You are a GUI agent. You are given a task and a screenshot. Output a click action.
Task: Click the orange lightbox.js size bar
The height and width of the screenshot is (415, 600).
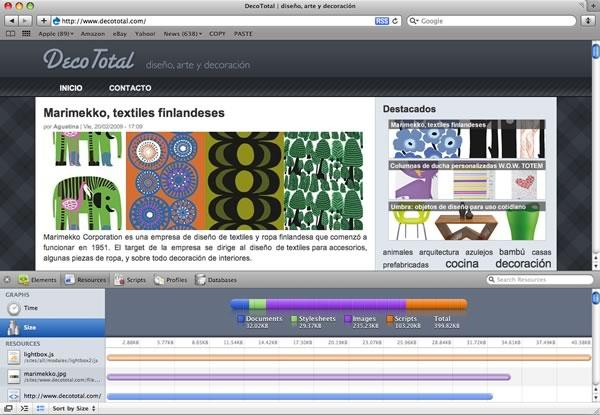tap(349, 358)
